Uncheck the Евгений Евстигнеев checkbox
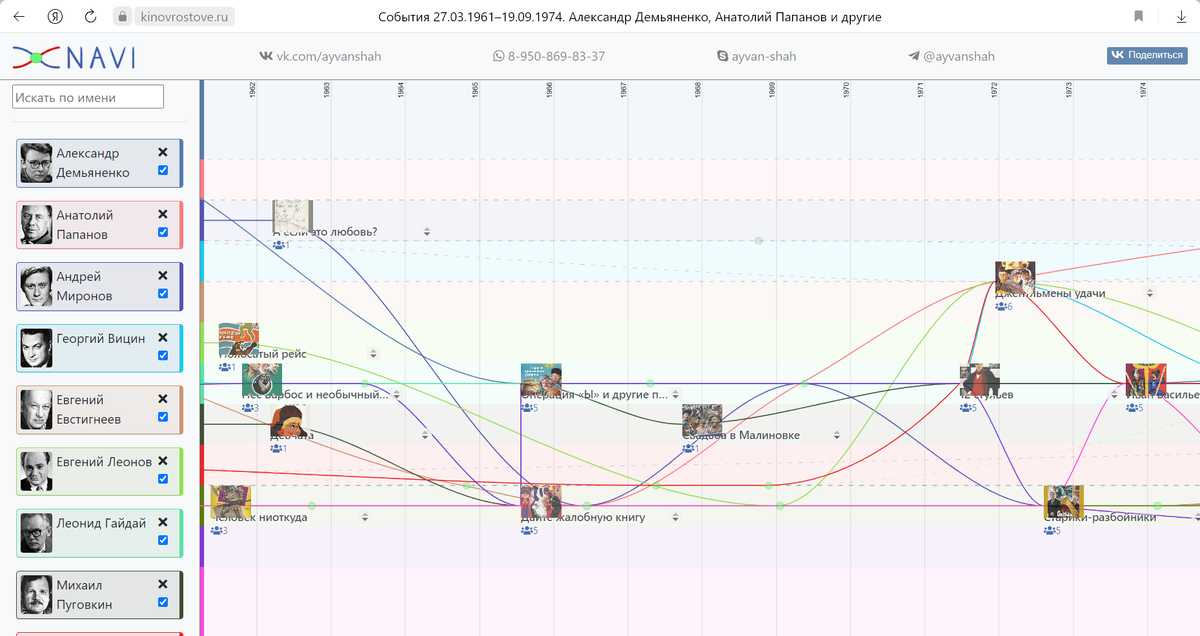This screenshot has height=636, width=1200. pyautogui.click(x=163, y=418)
